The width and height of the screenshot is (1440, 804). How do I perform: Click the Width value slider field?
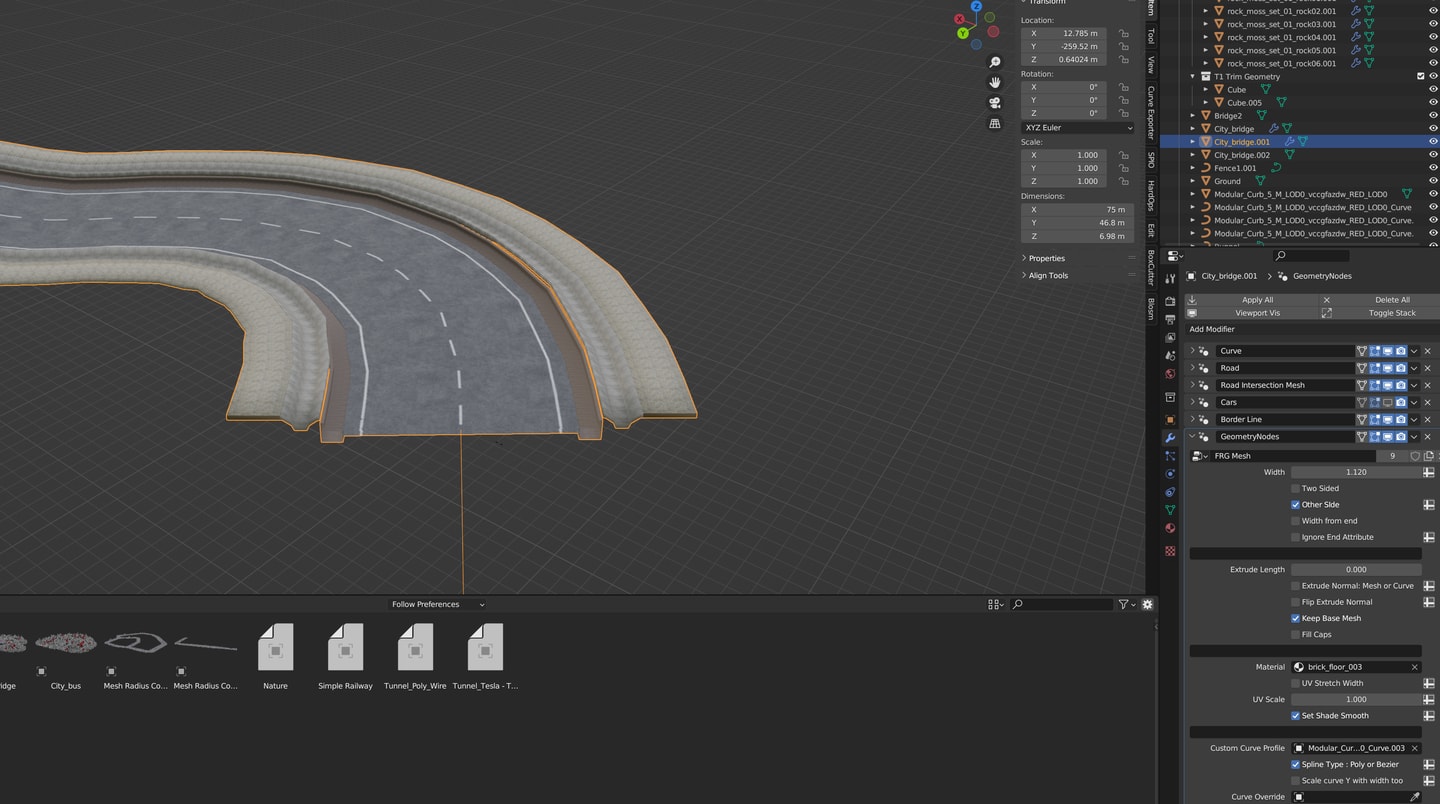click(1356, 472)
